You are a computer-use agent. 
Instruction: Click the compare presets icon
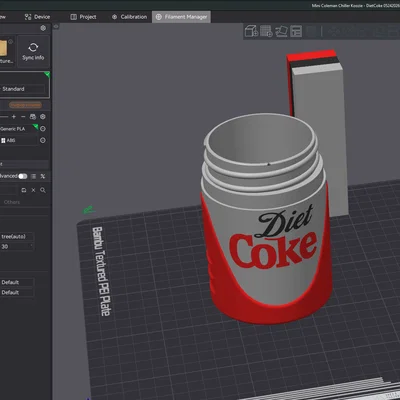pos(43,176)
